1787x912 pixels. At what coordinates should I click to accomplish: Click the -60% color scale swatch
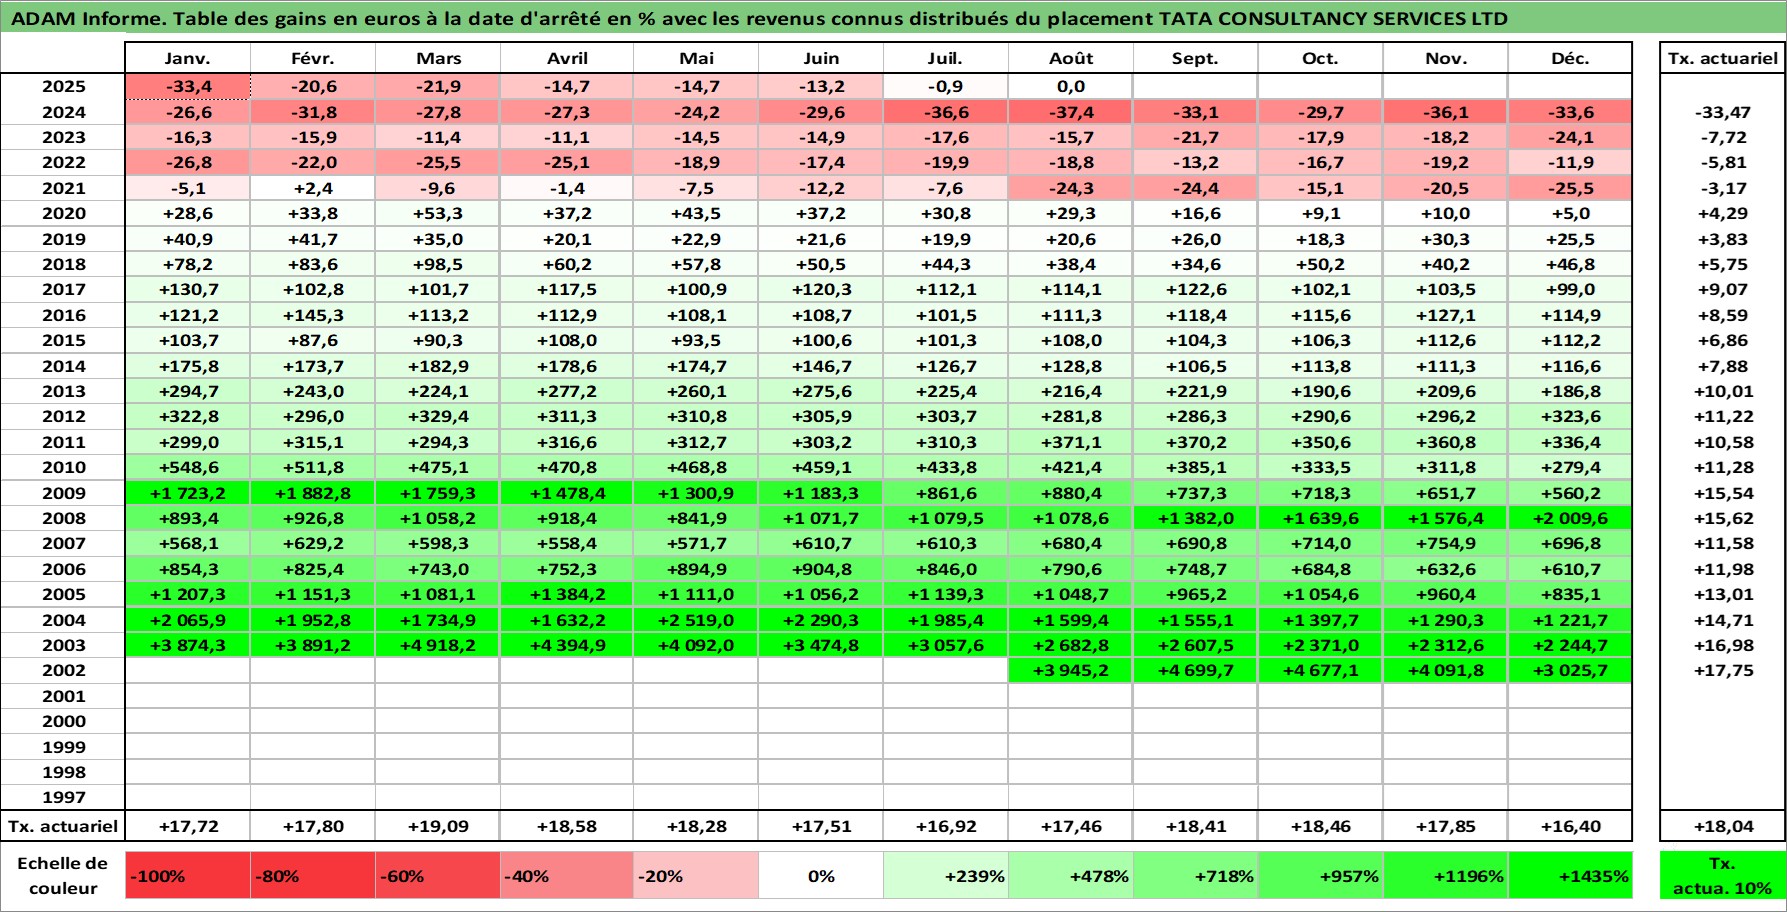coord(438,876)
